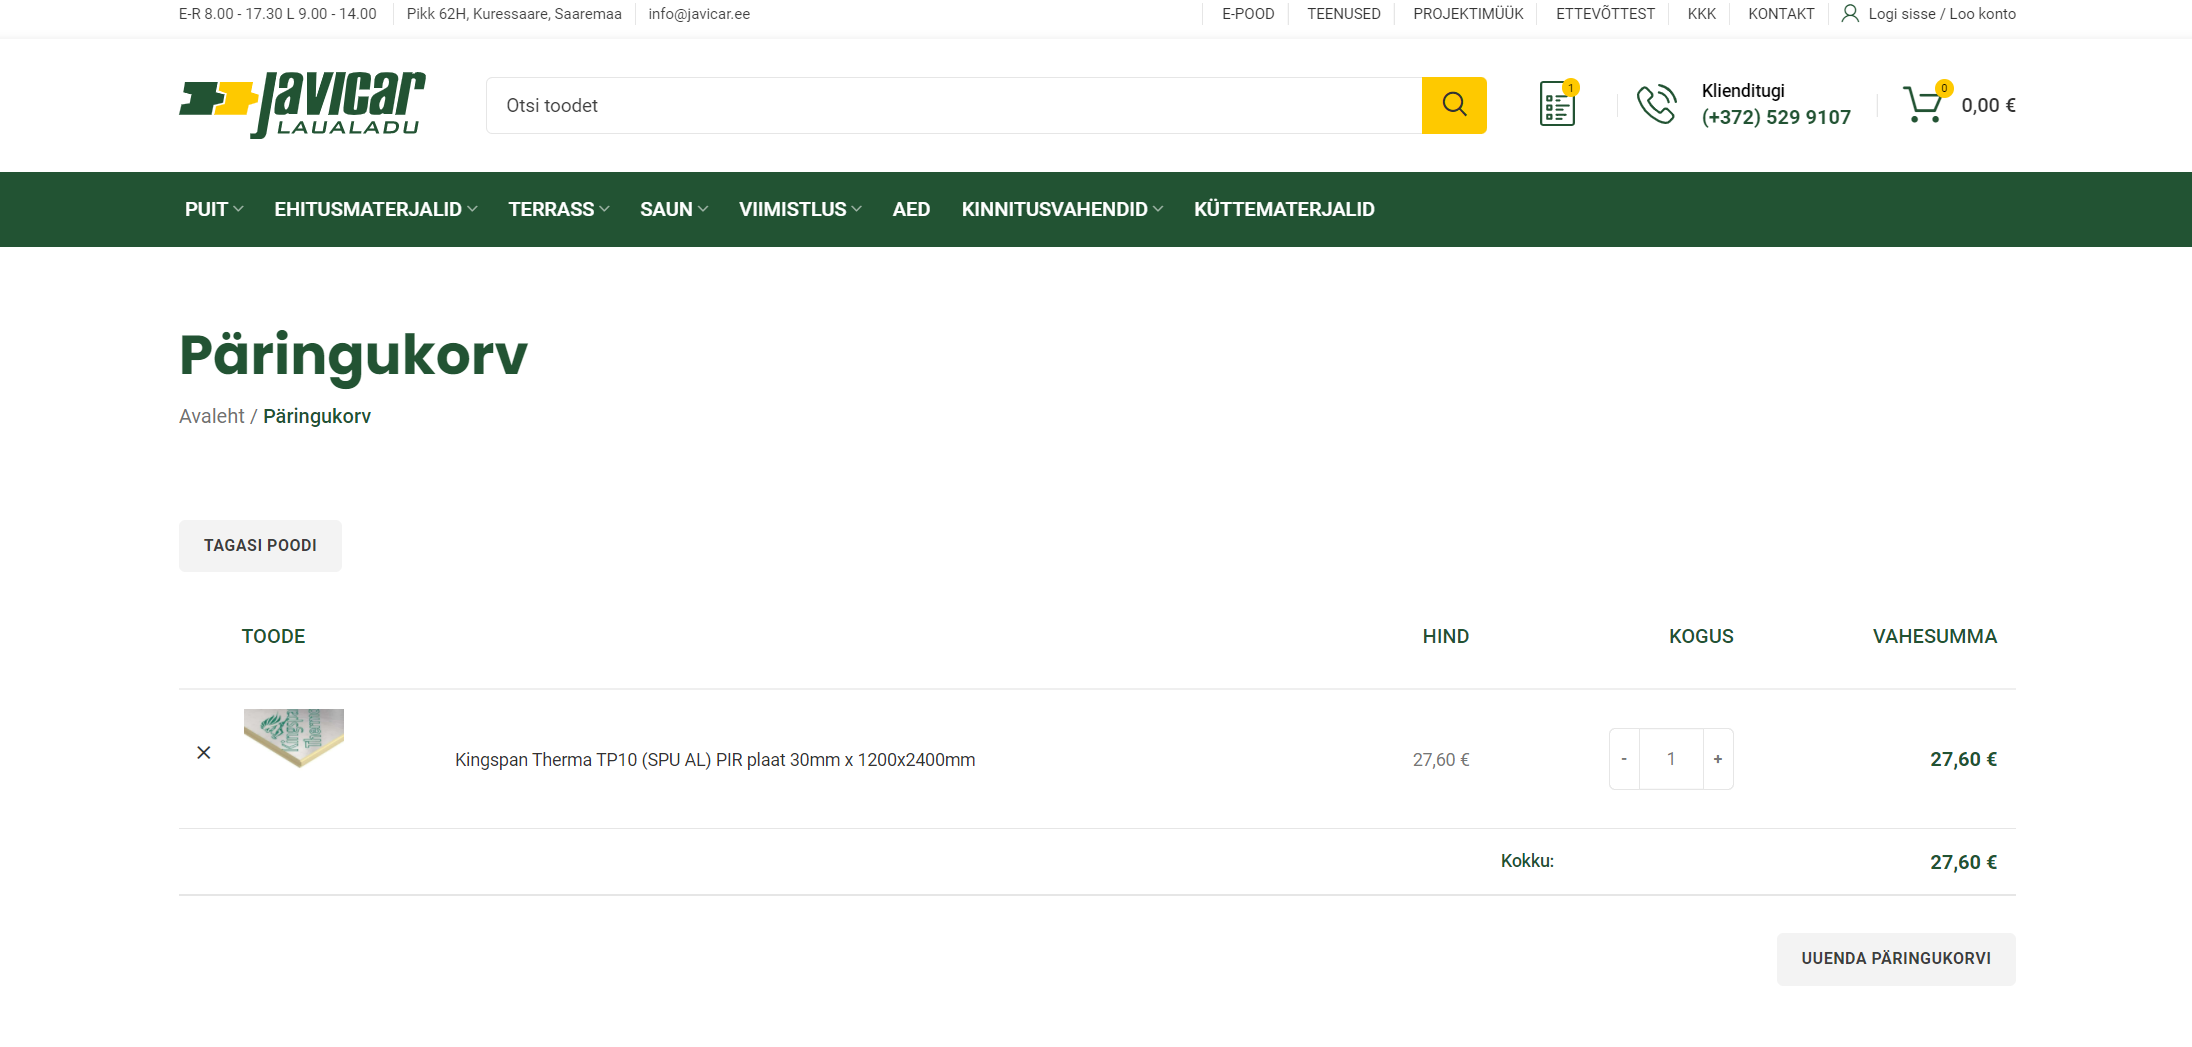Expand the TERRASS menu
The width and height of the screenshot is (2192, 1047).
558,209
